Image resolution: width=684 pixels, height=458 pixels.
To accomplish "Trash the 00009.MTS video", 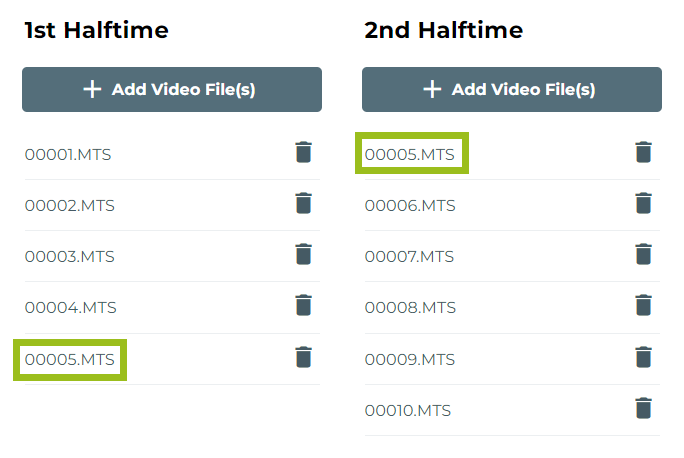I will pos(643,357).
